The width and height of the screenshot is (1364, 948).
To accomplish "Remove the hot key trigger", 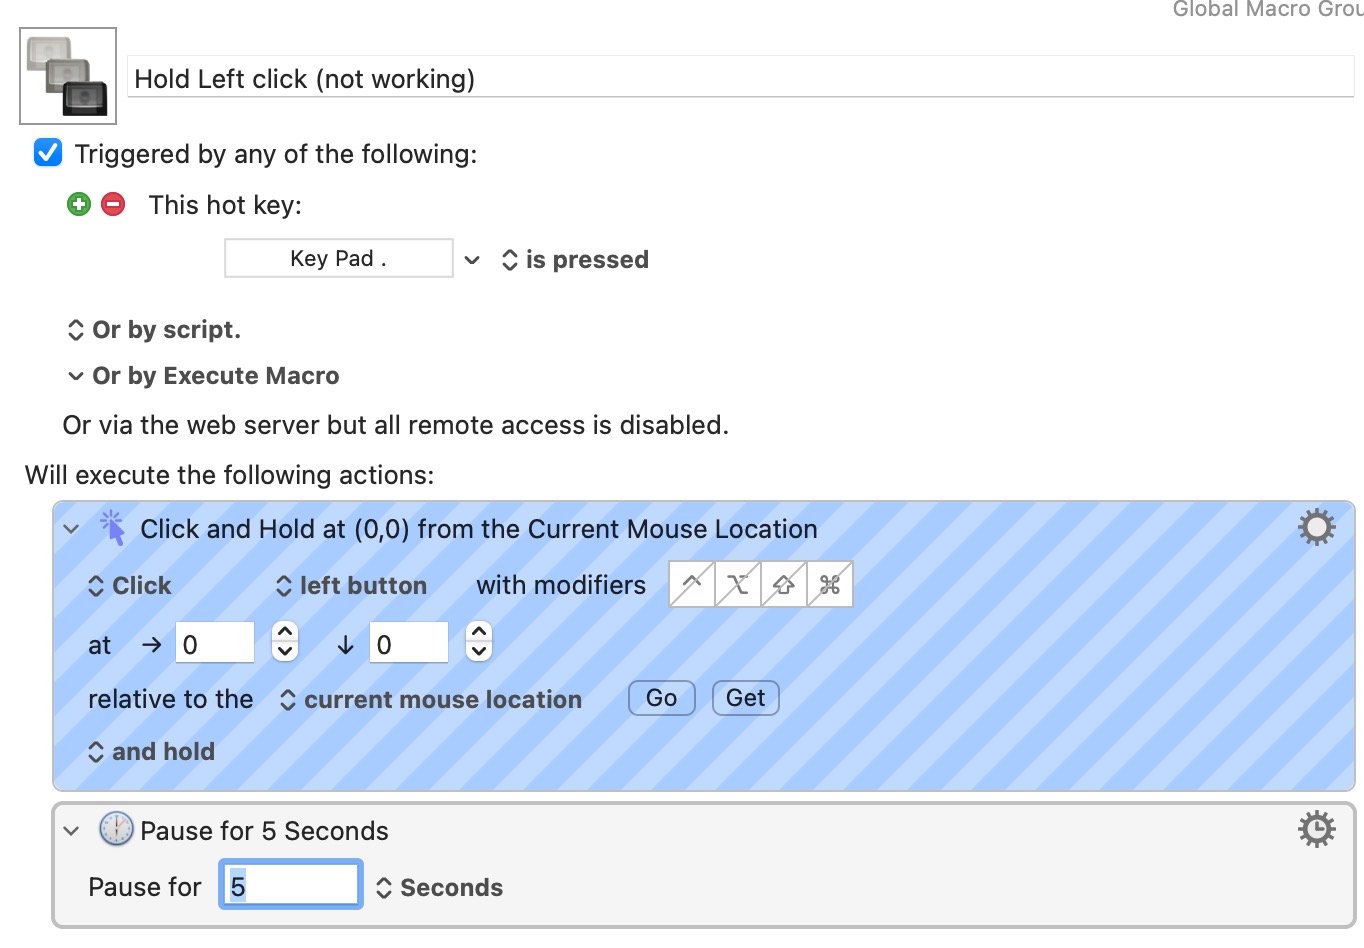I will pyautogui.click(x=114, y=205).
